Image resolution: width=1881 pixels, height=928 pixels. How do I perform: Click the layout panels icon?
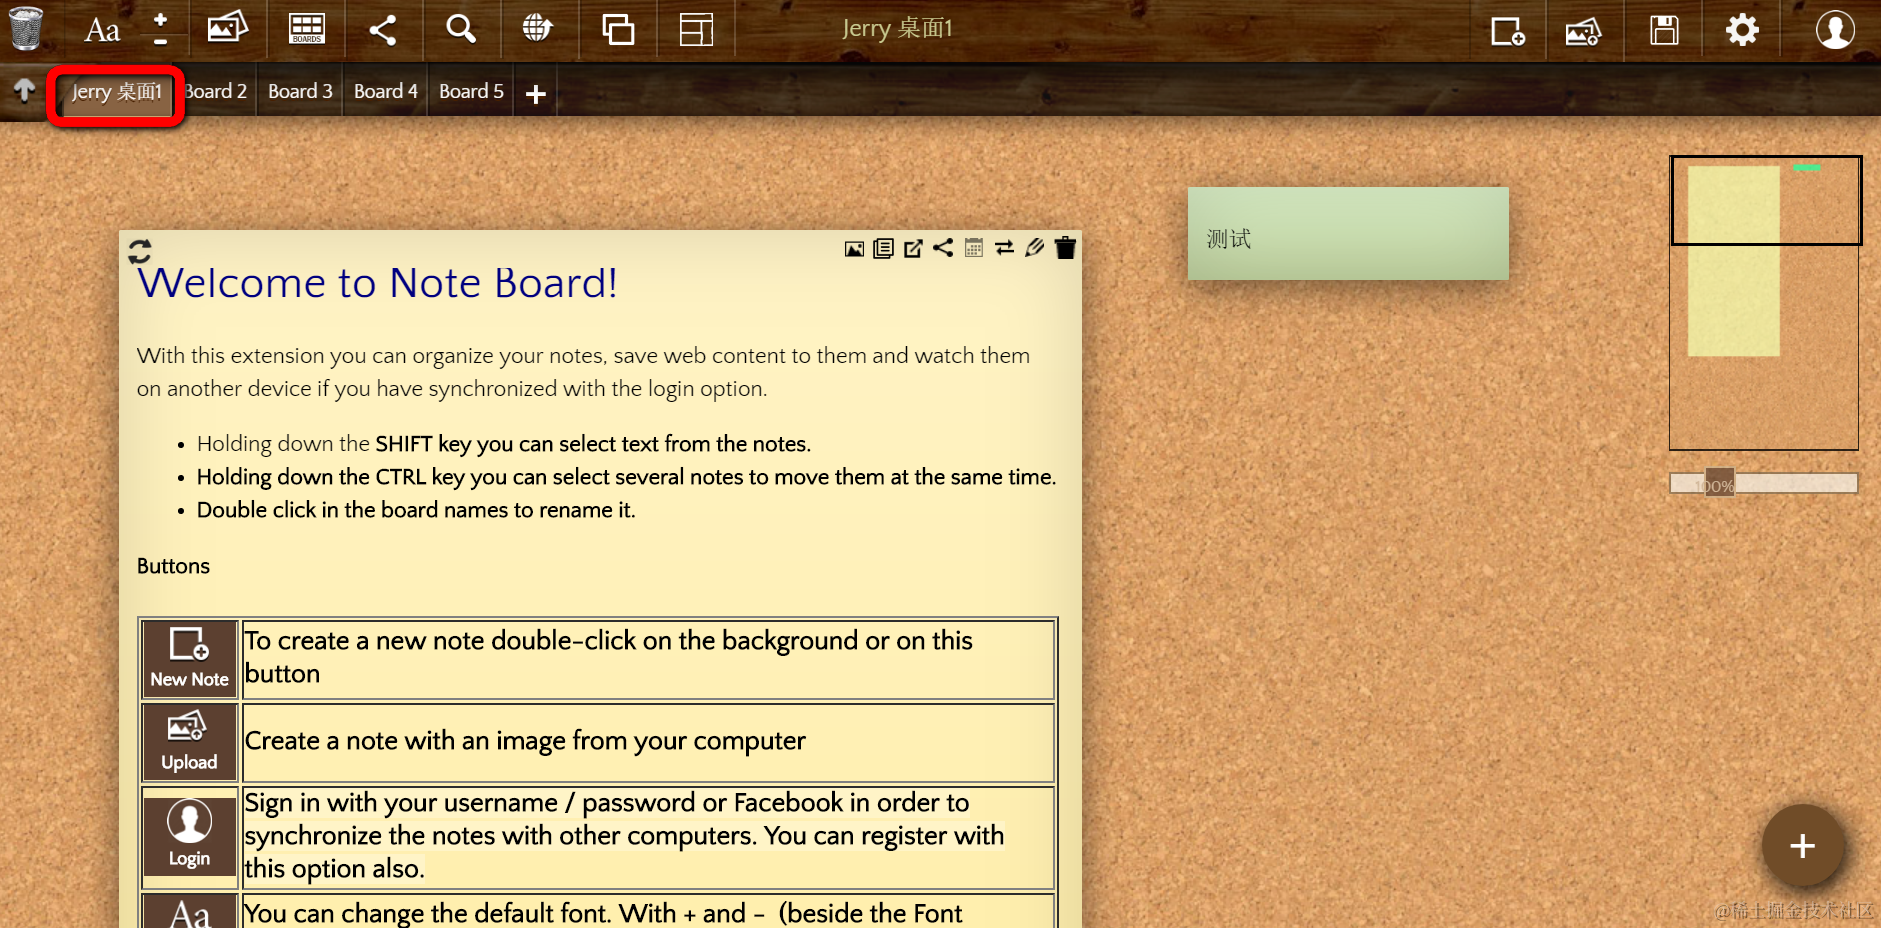(696, 29)
